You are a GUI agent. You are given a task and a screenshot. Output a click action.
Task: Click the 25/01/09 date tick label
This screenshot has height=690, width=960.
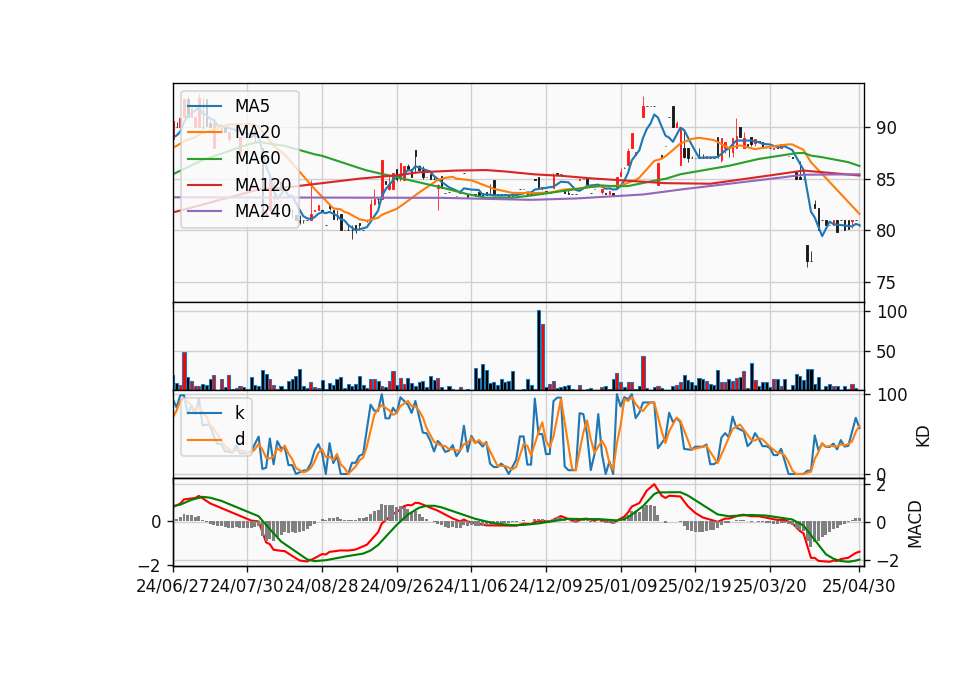[x=620, y=586]
